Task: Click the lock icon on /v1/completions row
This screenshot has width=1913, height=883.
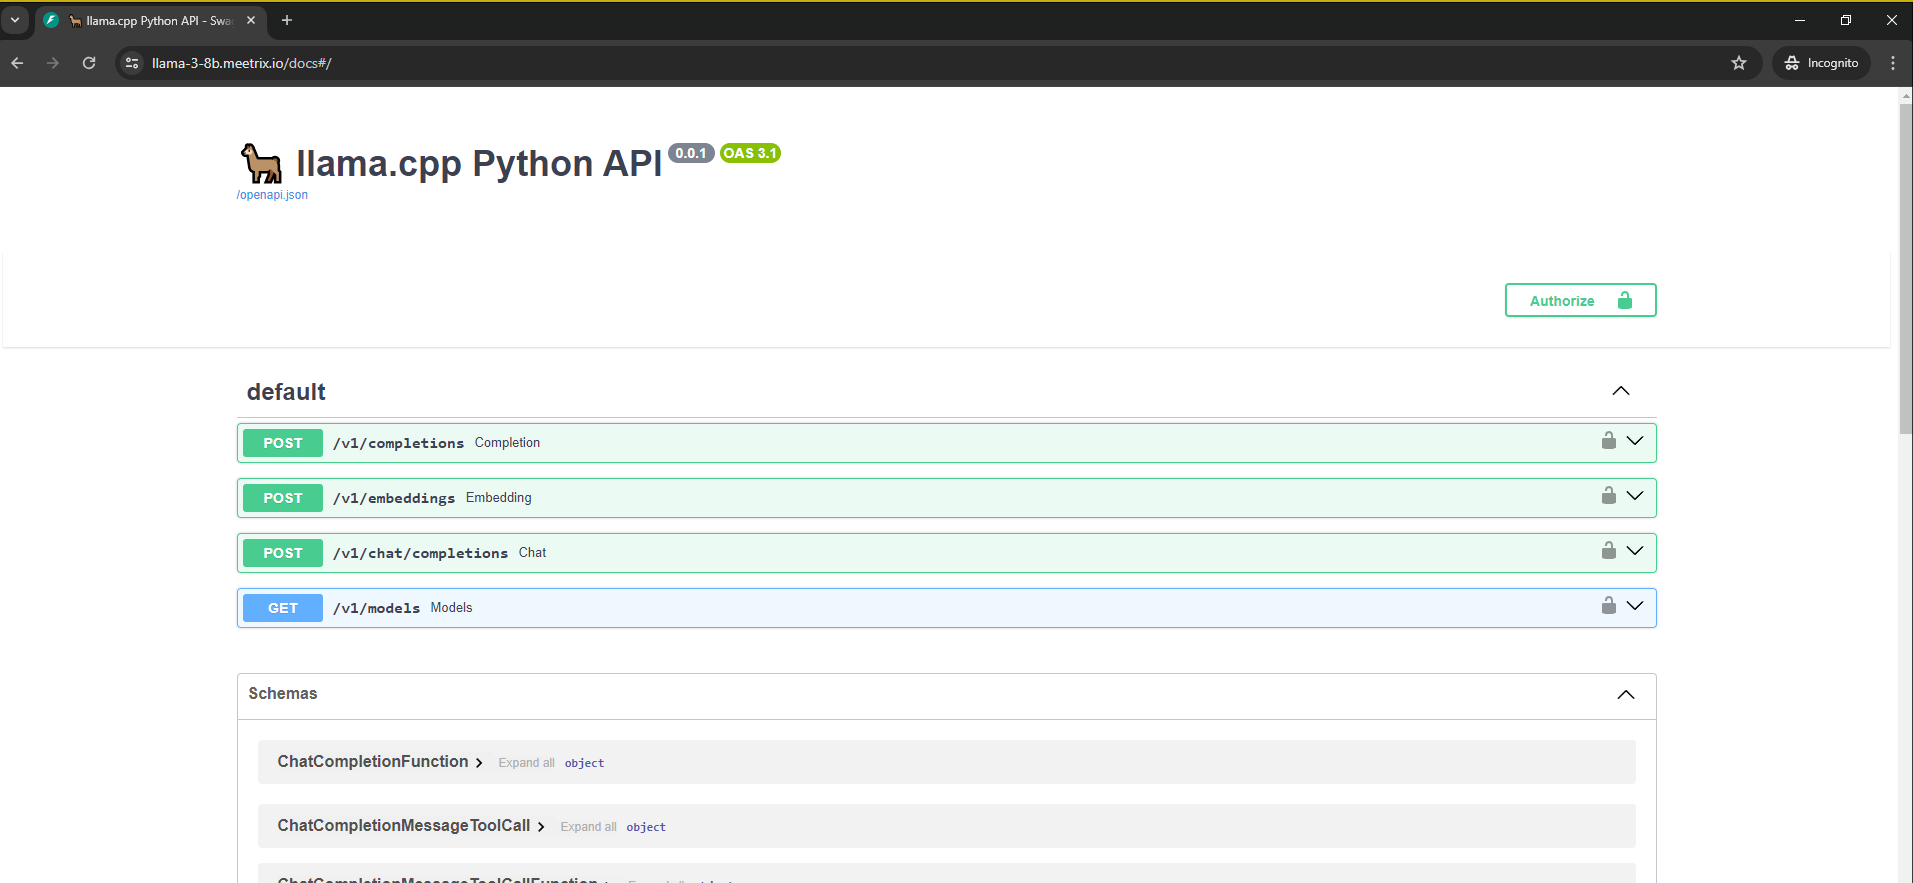Action: point(1608,441)
